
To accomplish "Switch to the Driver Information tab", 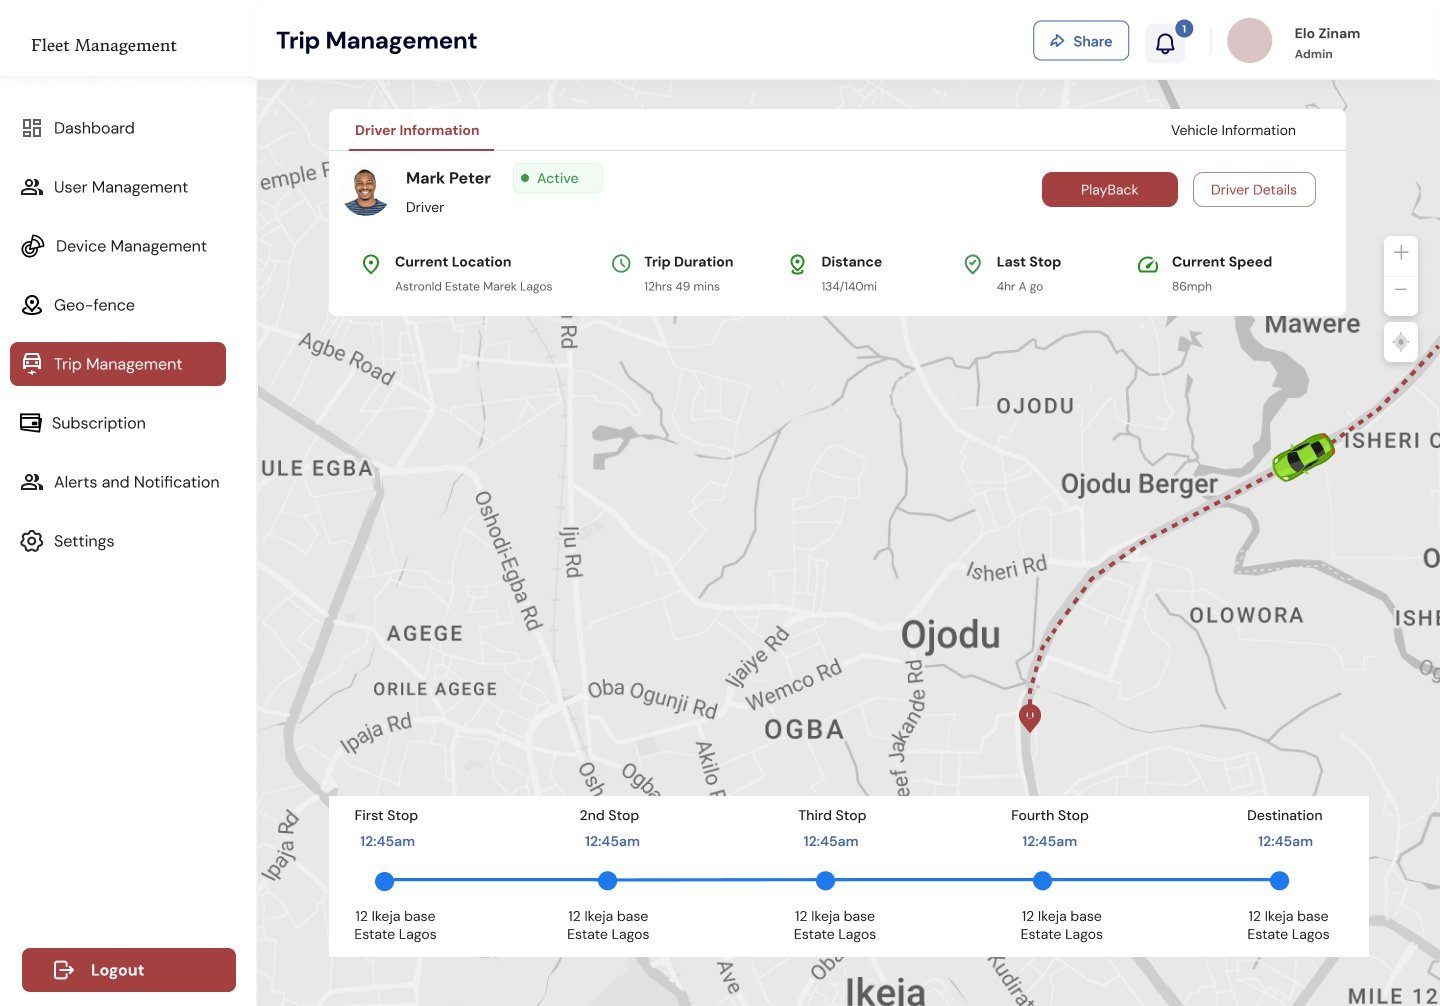I will point(417,130).
